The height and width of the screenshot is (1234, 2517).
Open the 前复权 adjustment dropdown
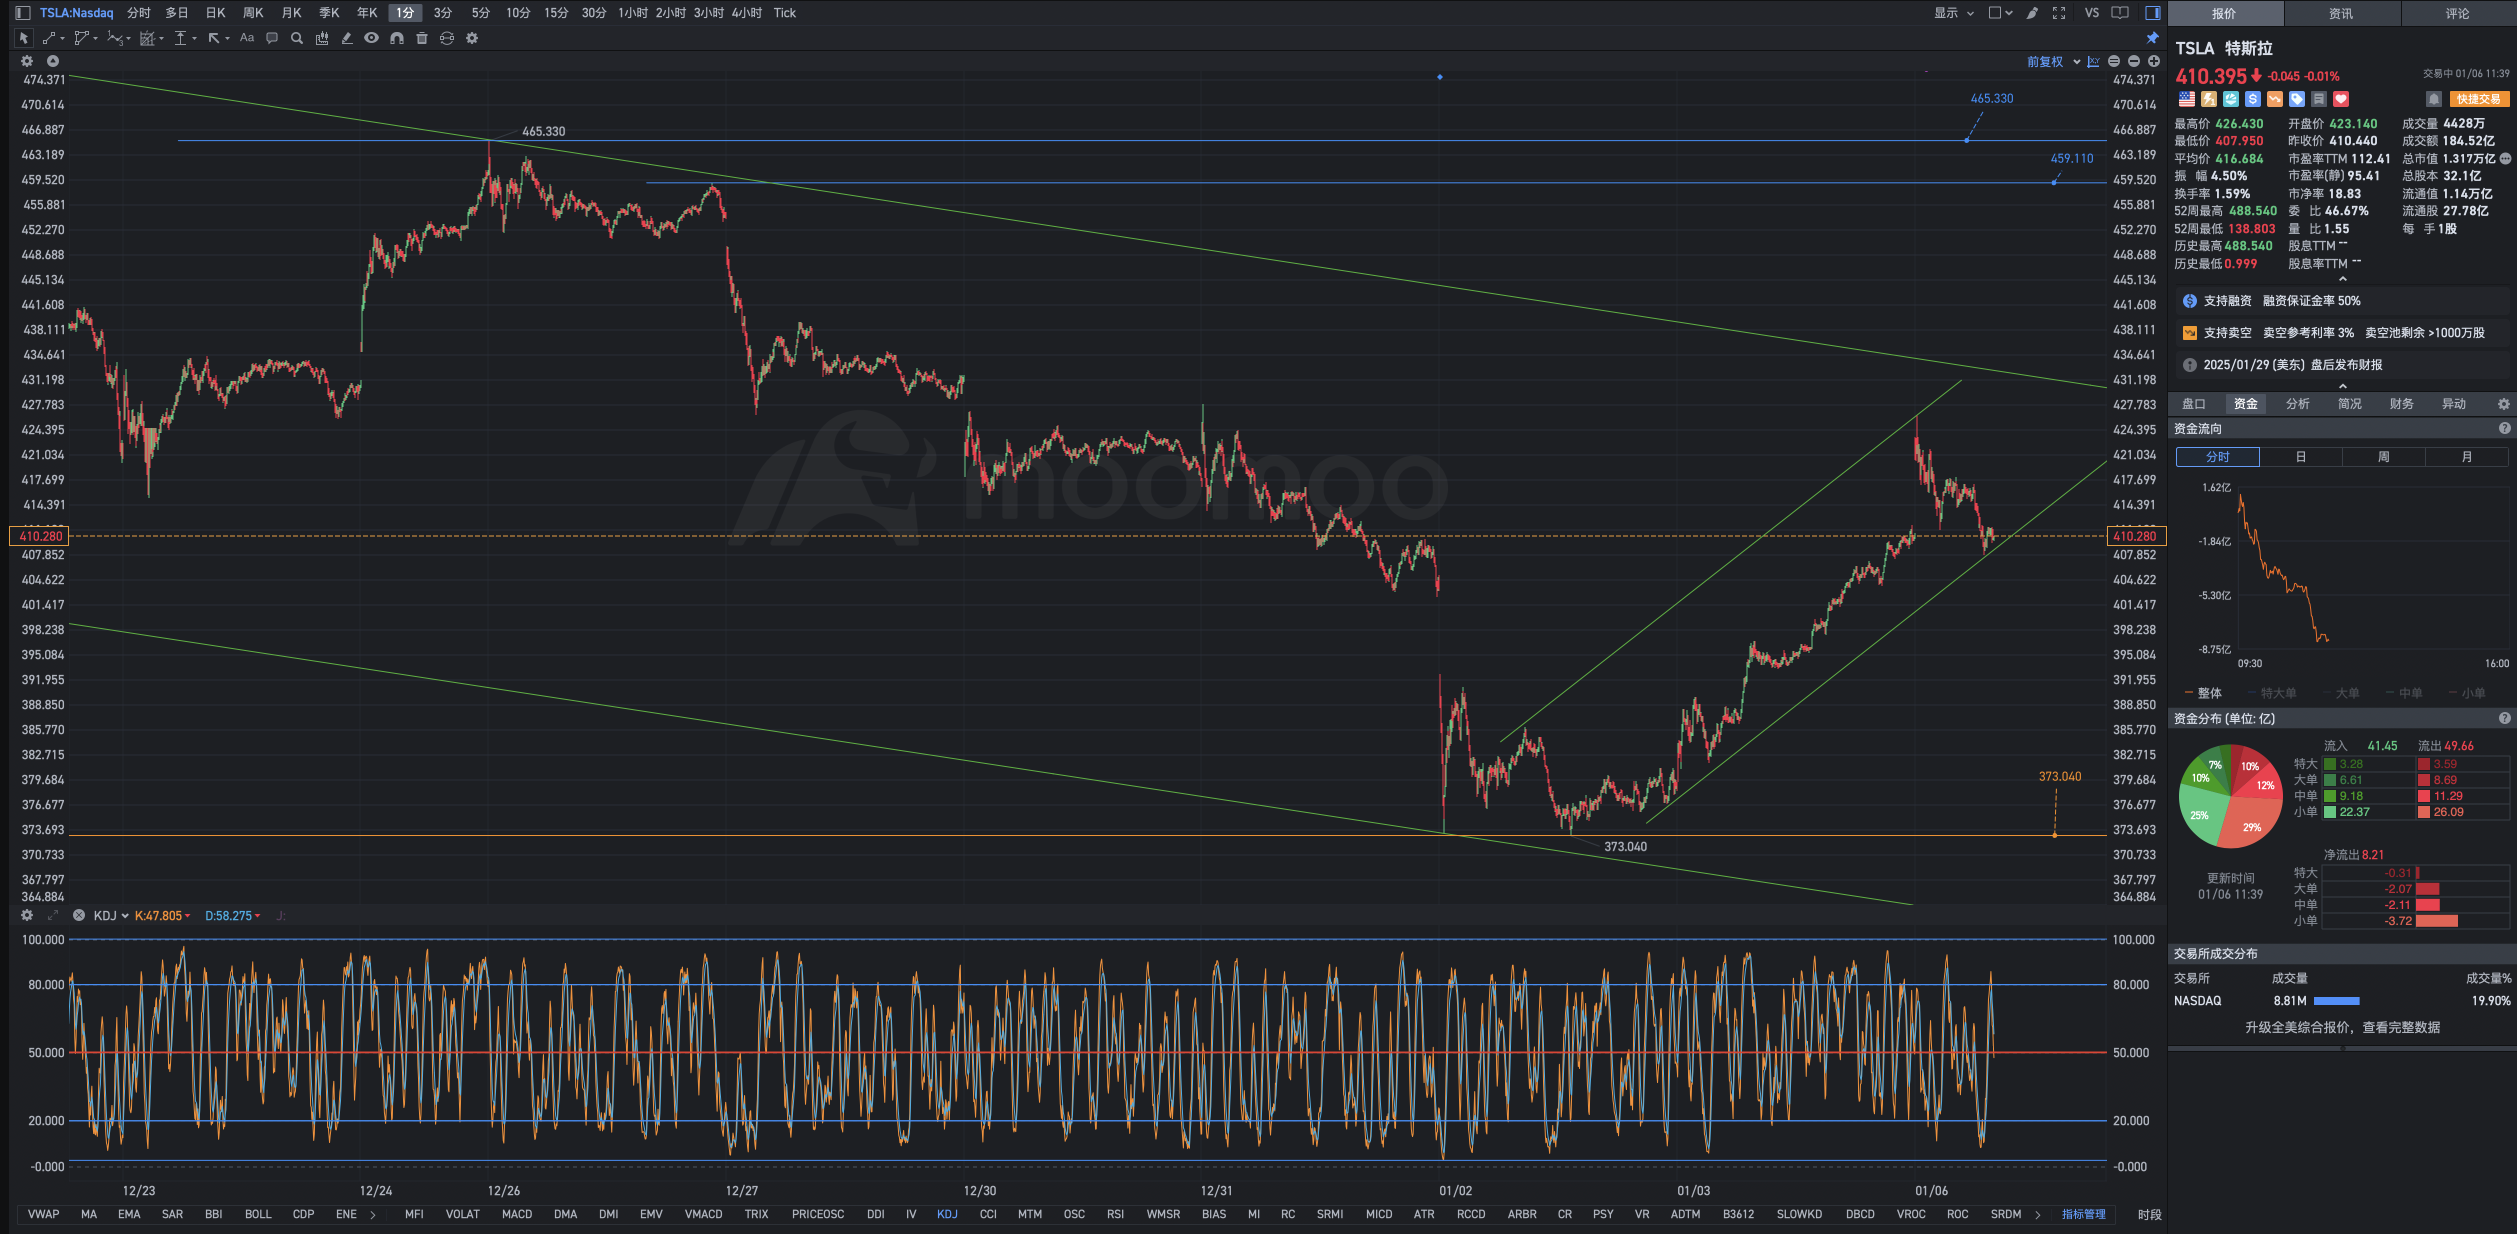click(x=2053, y=62)
